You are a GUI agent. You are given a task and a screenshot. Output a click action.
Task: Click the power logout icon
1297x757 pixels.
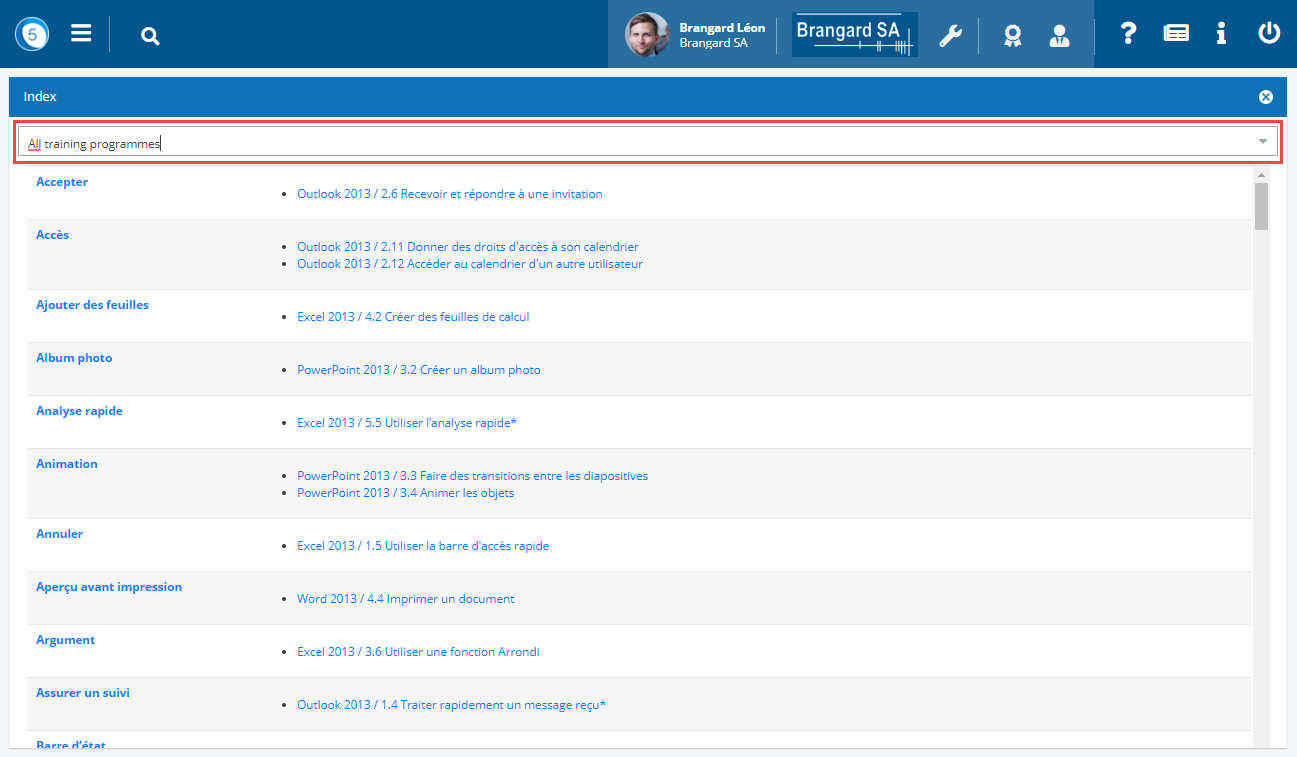pos(1268,34)
